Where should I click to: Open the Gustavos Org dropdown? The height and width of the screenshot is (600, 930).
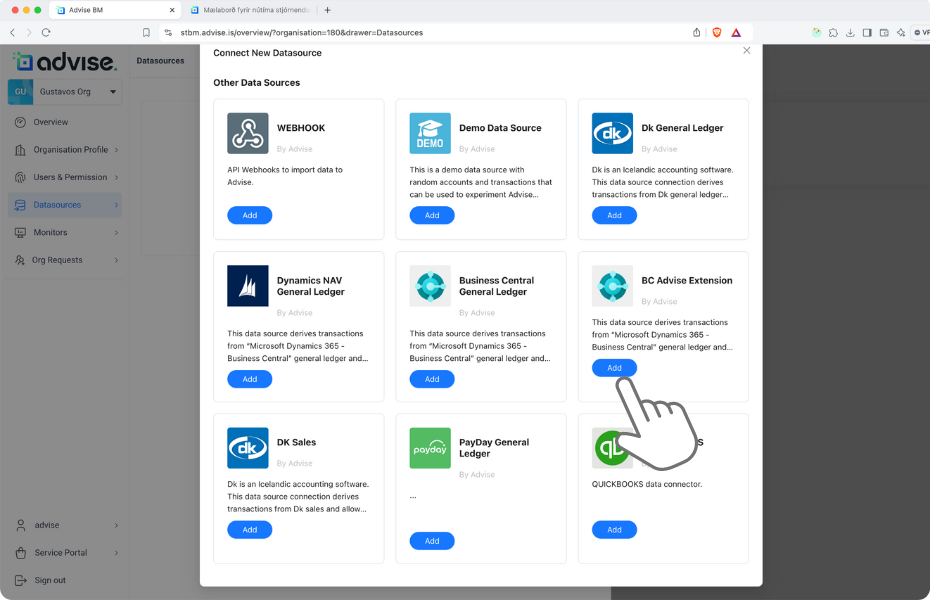114,92
